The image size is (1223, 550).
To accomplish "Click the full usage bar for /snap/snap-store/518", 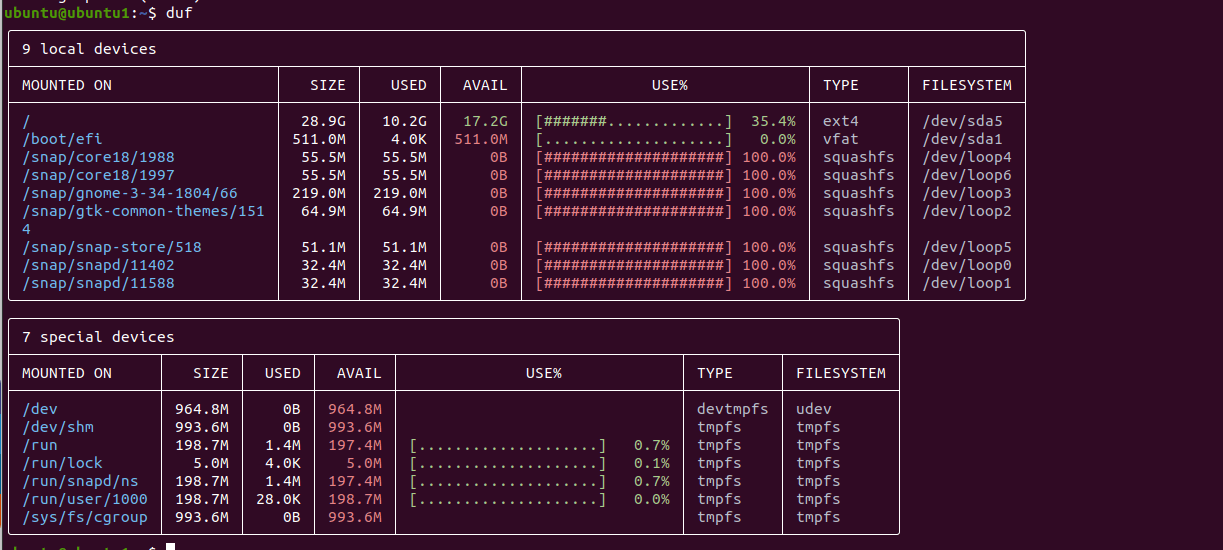I will pos(634,247).
